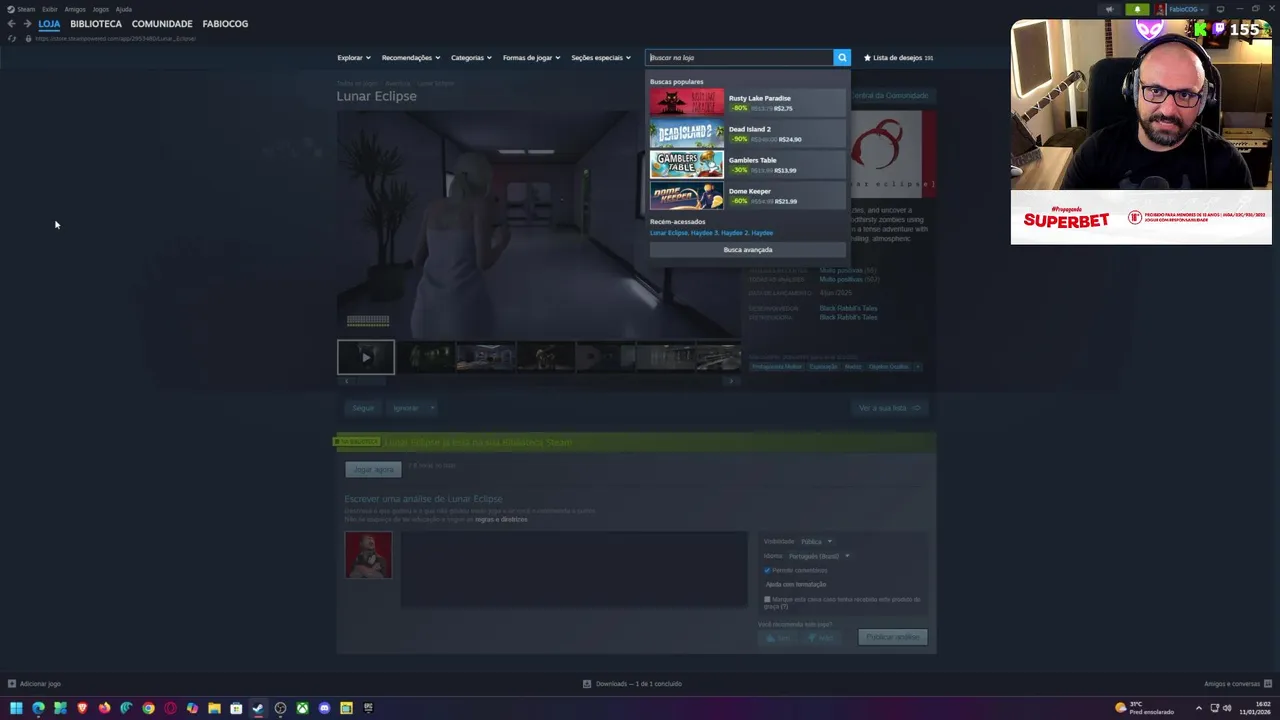Open the Xbox app in the taskbar
The image size is (1280, 720).
[302, 708]
